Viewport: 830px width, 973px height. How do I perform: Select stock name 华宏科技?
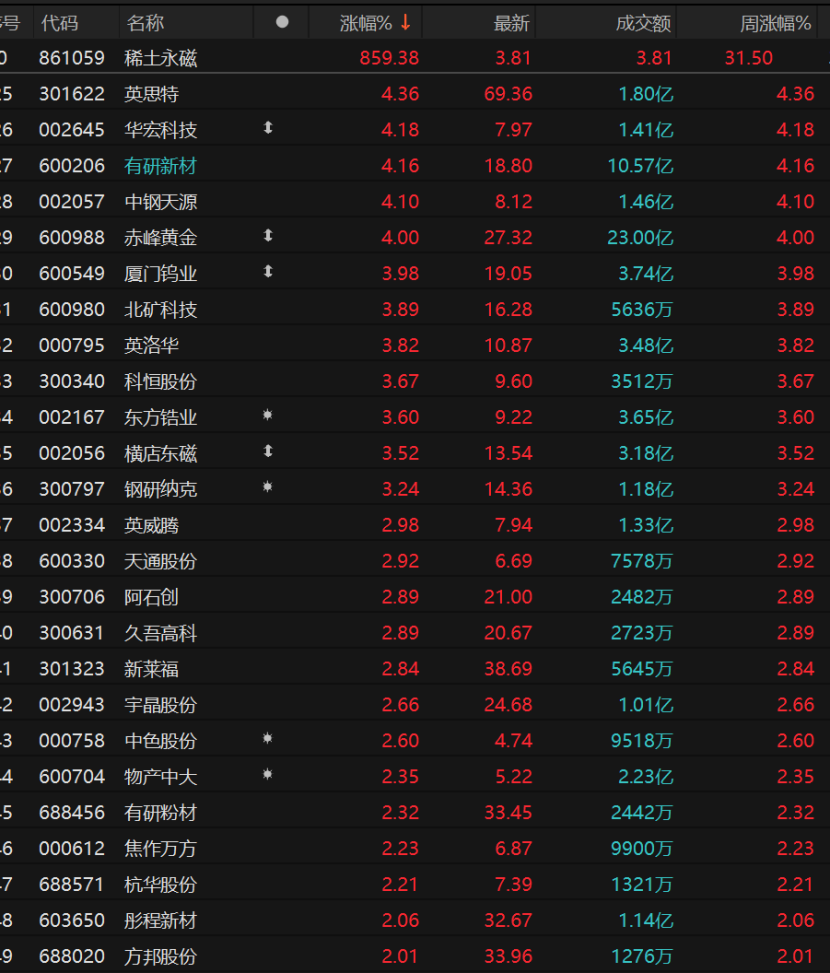(x=161, y=130)
